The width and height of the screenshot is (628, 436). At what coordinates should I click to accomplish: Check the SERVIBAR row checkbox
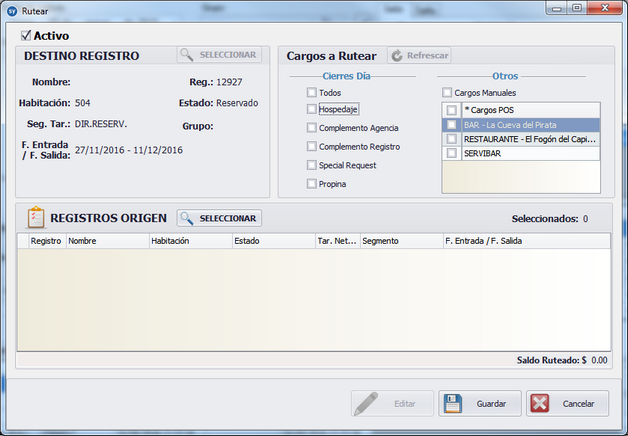[451, 153]
